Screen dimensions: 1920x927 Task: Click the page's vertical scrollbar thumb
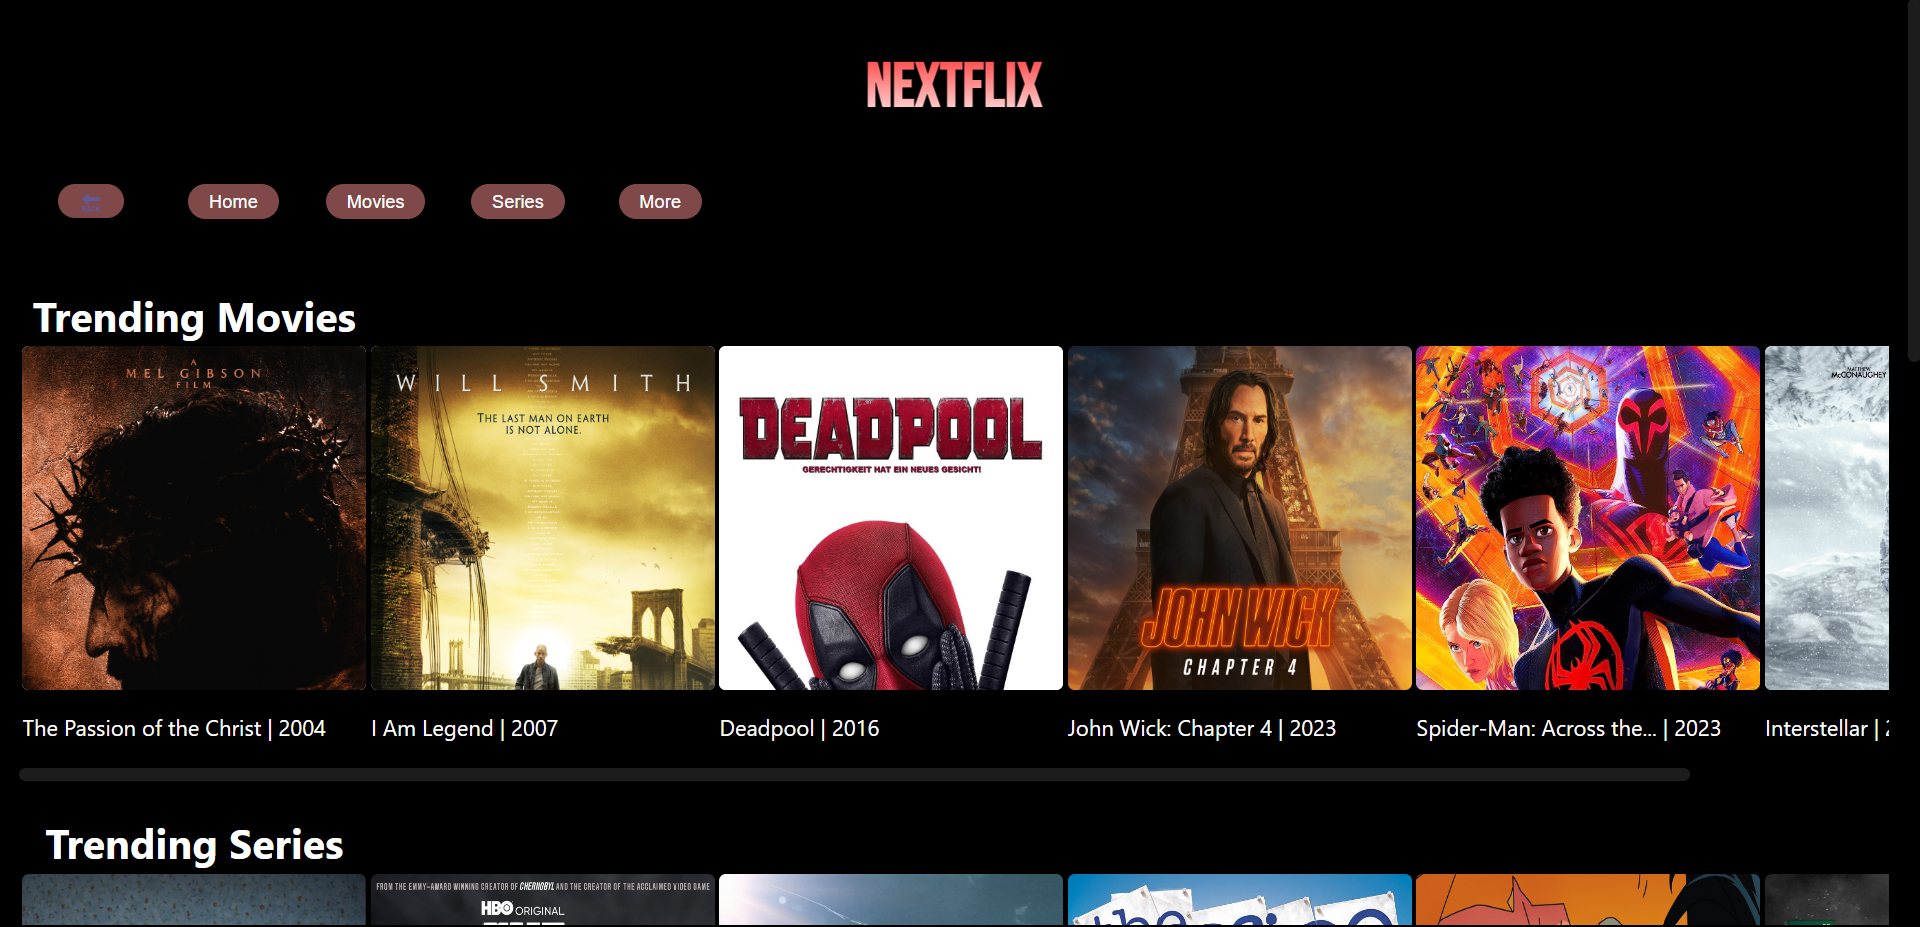click(1913, 180)
